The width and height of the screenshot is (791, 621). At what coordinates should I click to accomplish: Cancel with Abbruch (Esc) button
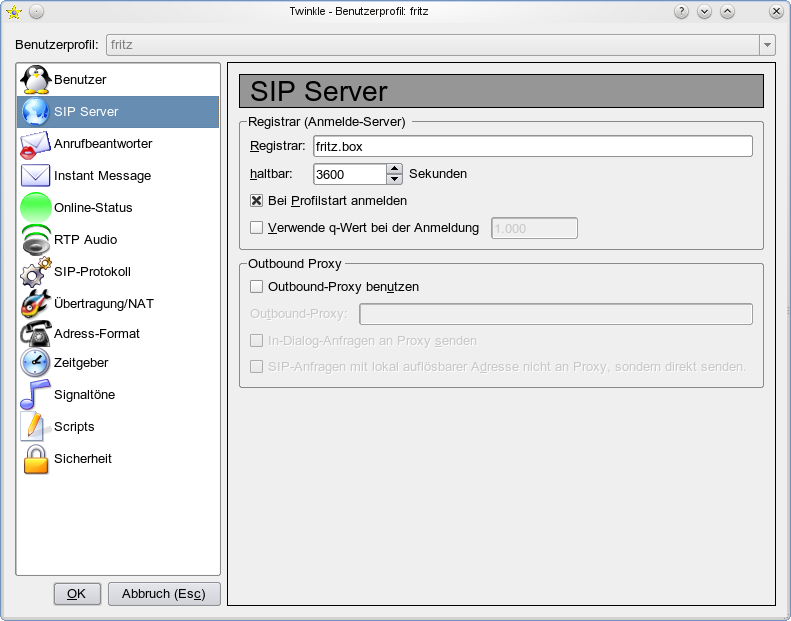[x=164, y=594]
